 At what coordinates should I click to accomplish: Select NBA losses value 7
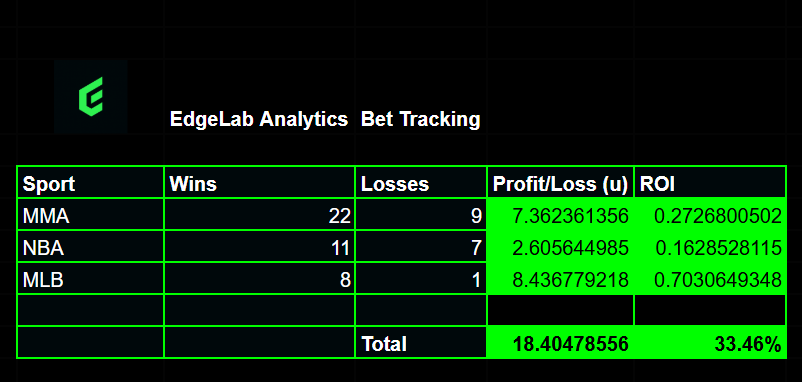[x=421, y=247]
